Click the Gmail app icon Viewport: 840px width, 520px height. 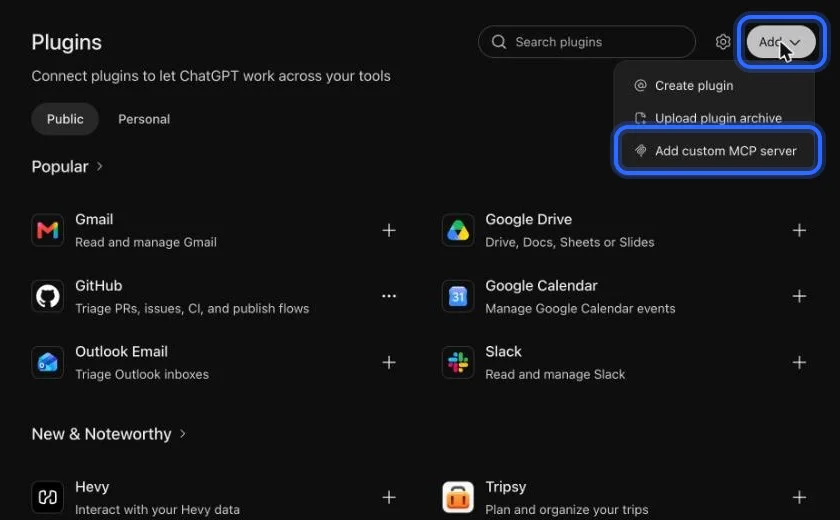[48, 230]
